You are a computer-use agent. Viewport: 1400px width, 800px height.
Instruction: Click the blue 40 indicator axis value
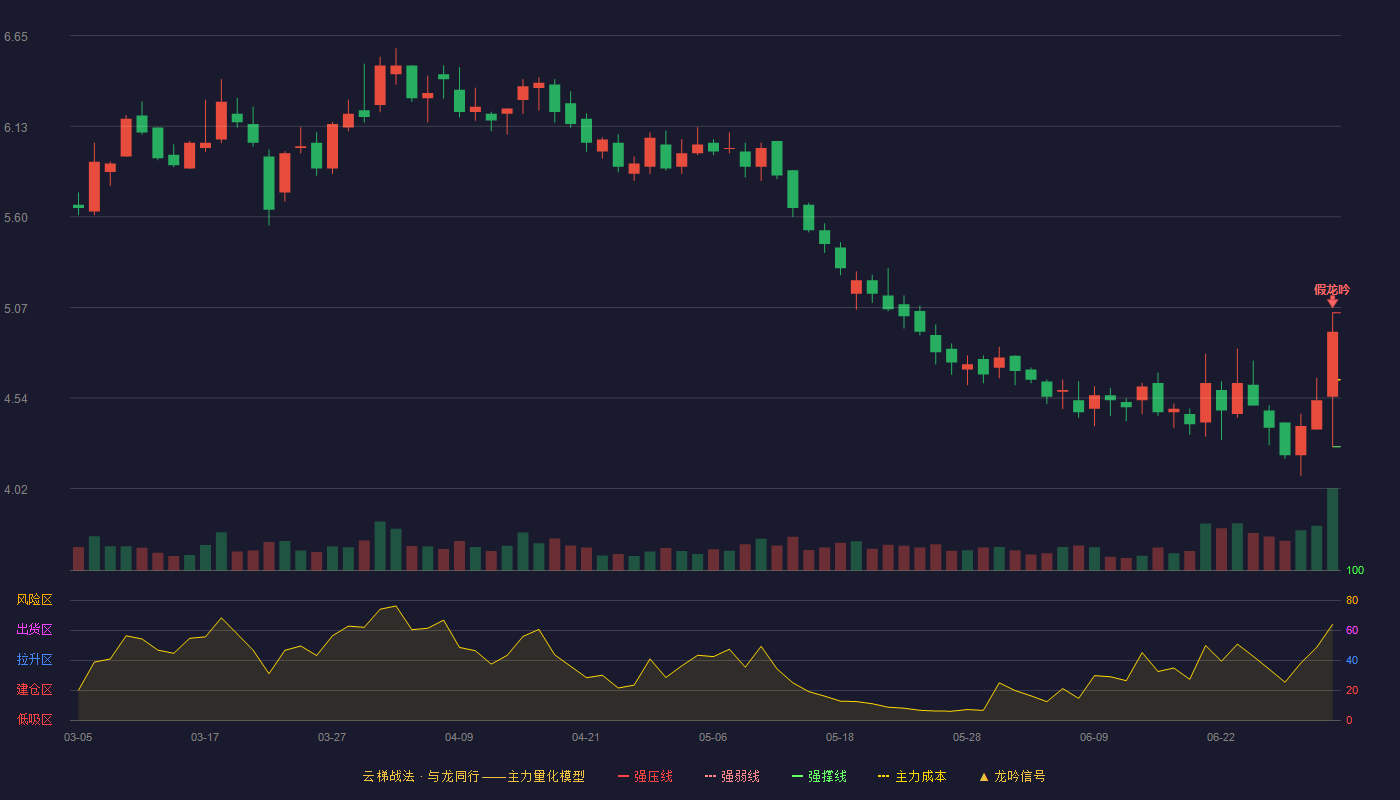[1352, 660]
